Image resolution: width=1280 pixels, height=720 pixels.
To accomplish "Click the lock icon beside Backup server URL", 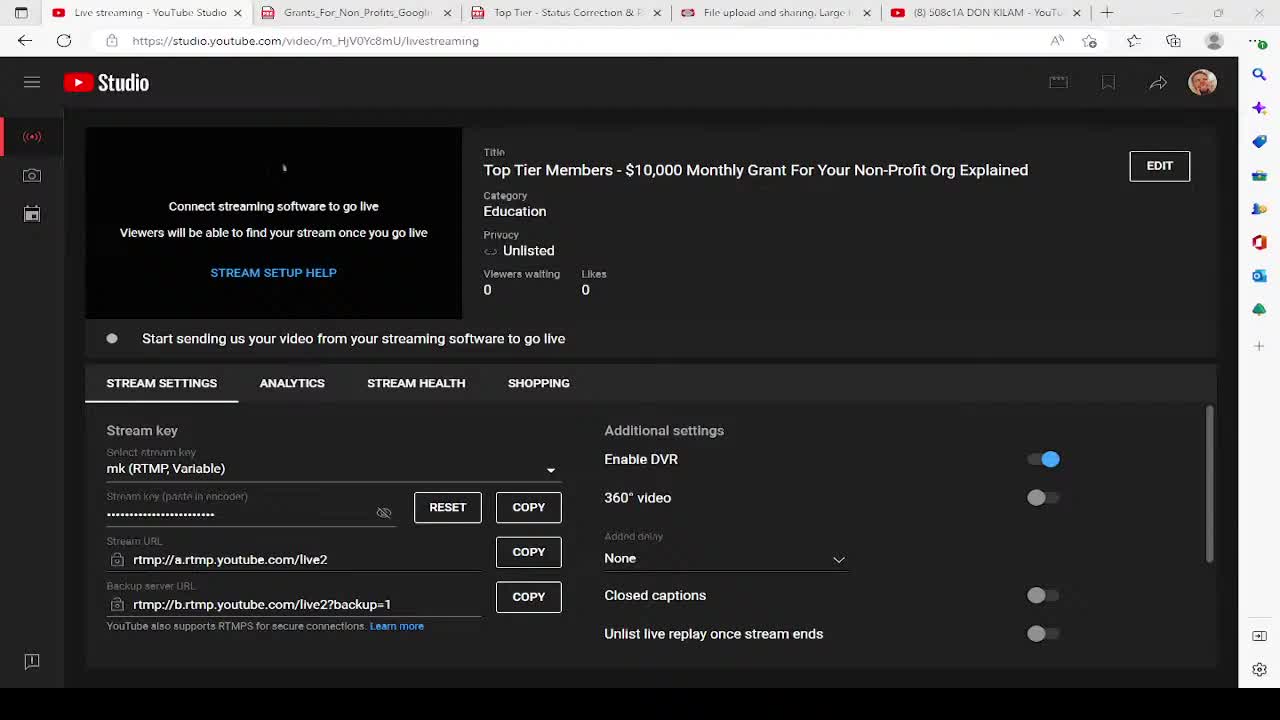I will pos(117,605).
